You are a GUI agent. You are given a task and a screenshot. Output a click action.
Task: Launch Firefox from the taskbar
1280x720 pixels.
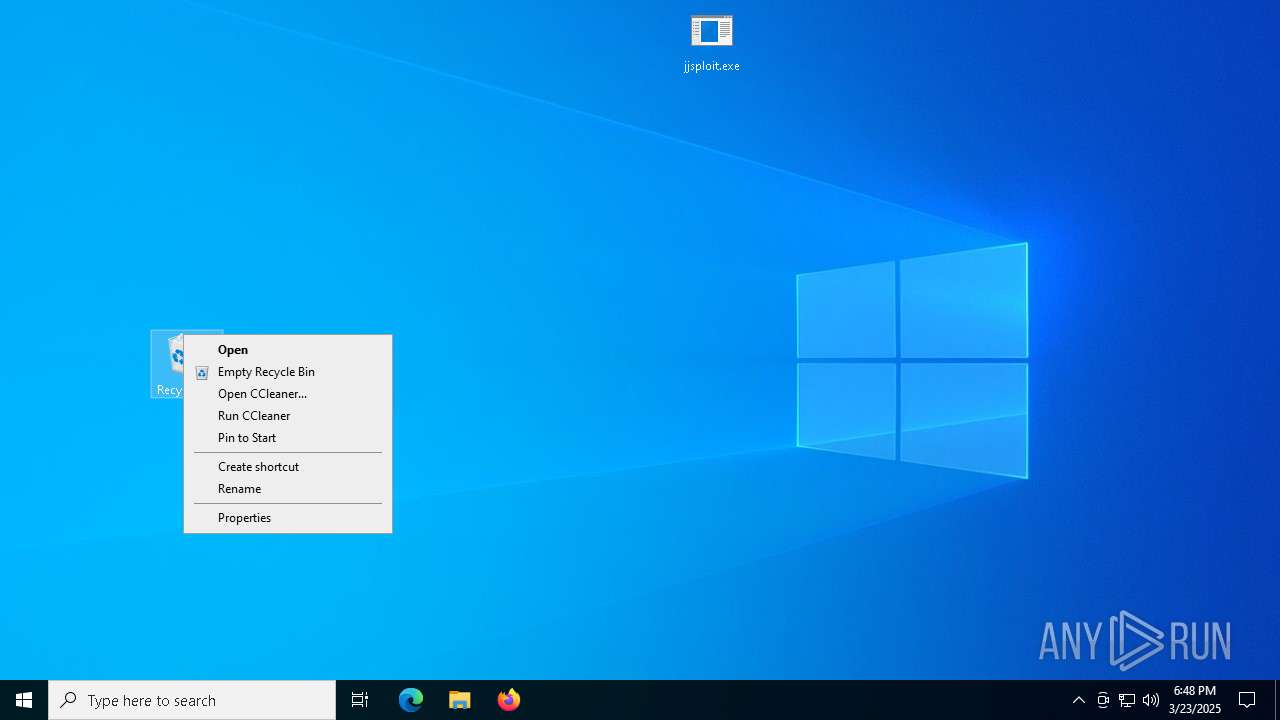click(509, 700)
